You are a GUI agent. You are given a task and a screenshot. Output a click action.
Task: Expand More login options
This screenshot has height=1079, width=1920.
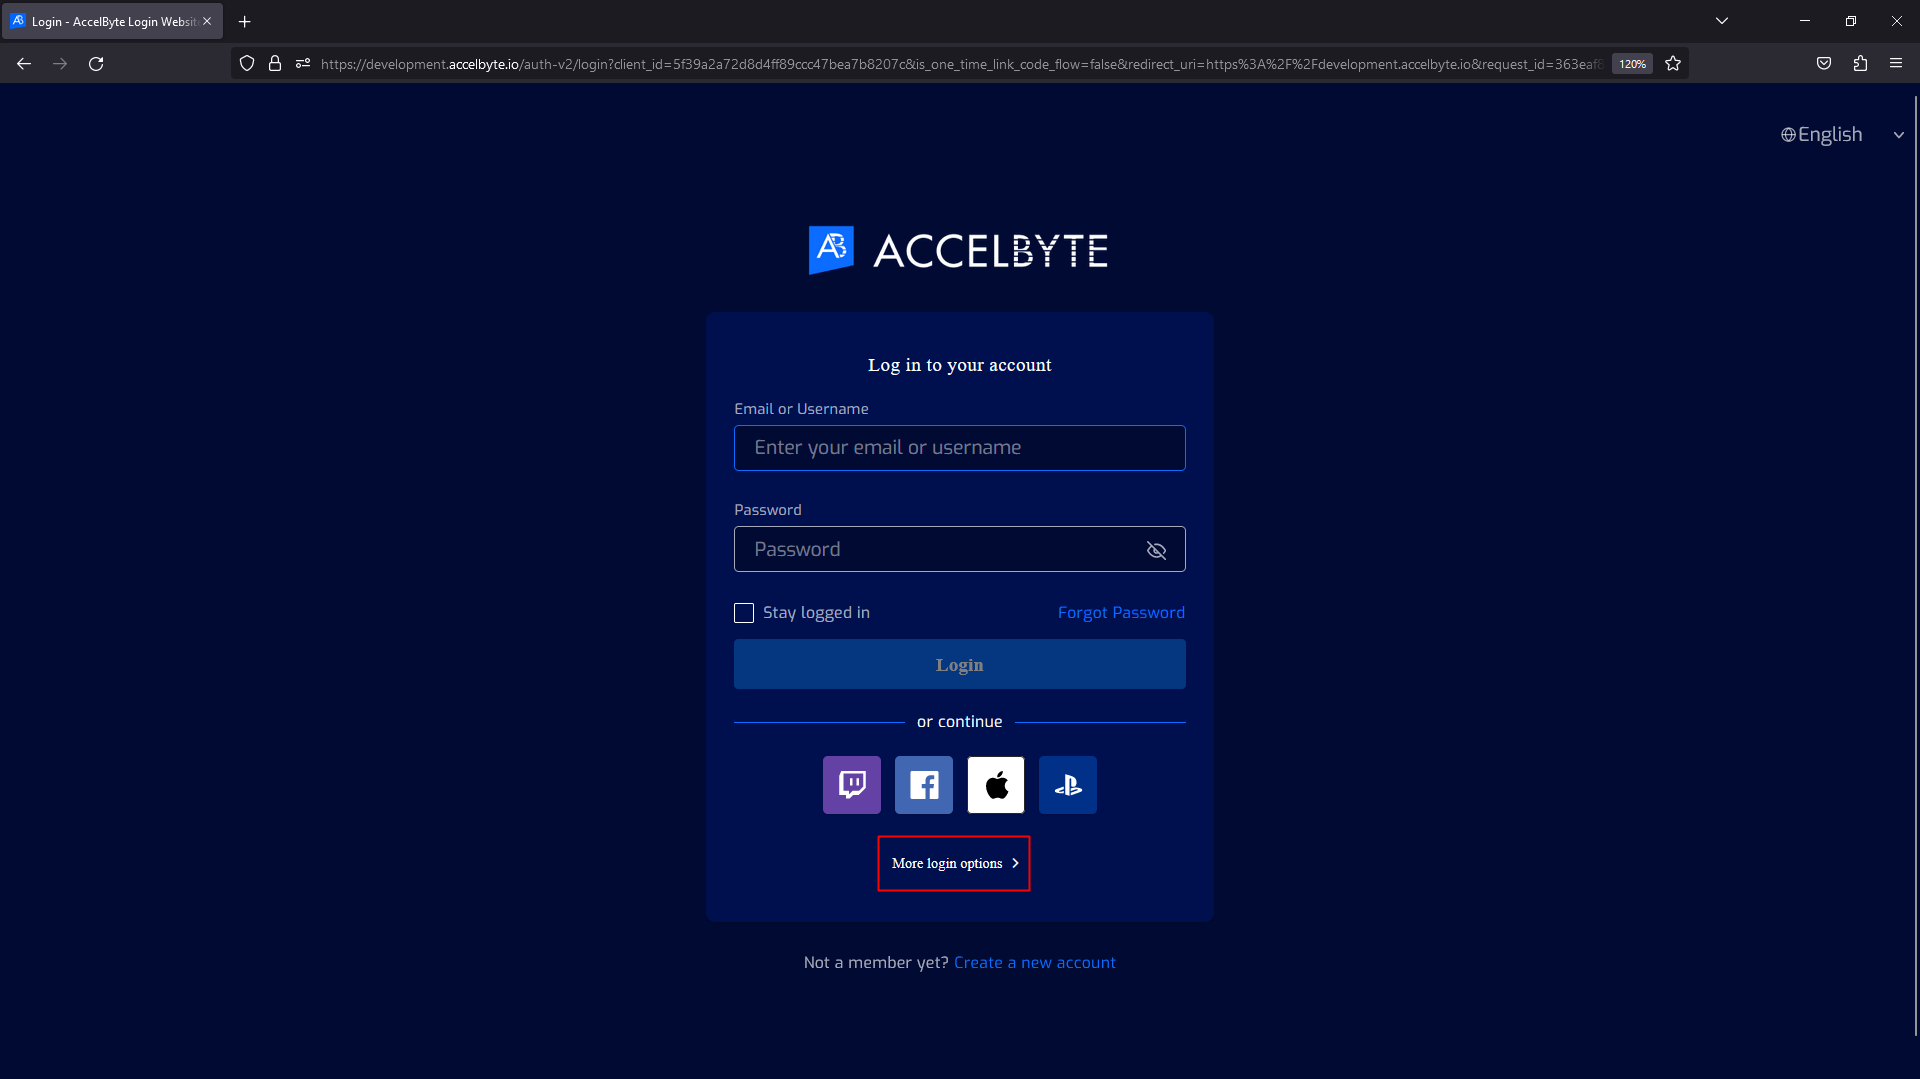[954, 863]
